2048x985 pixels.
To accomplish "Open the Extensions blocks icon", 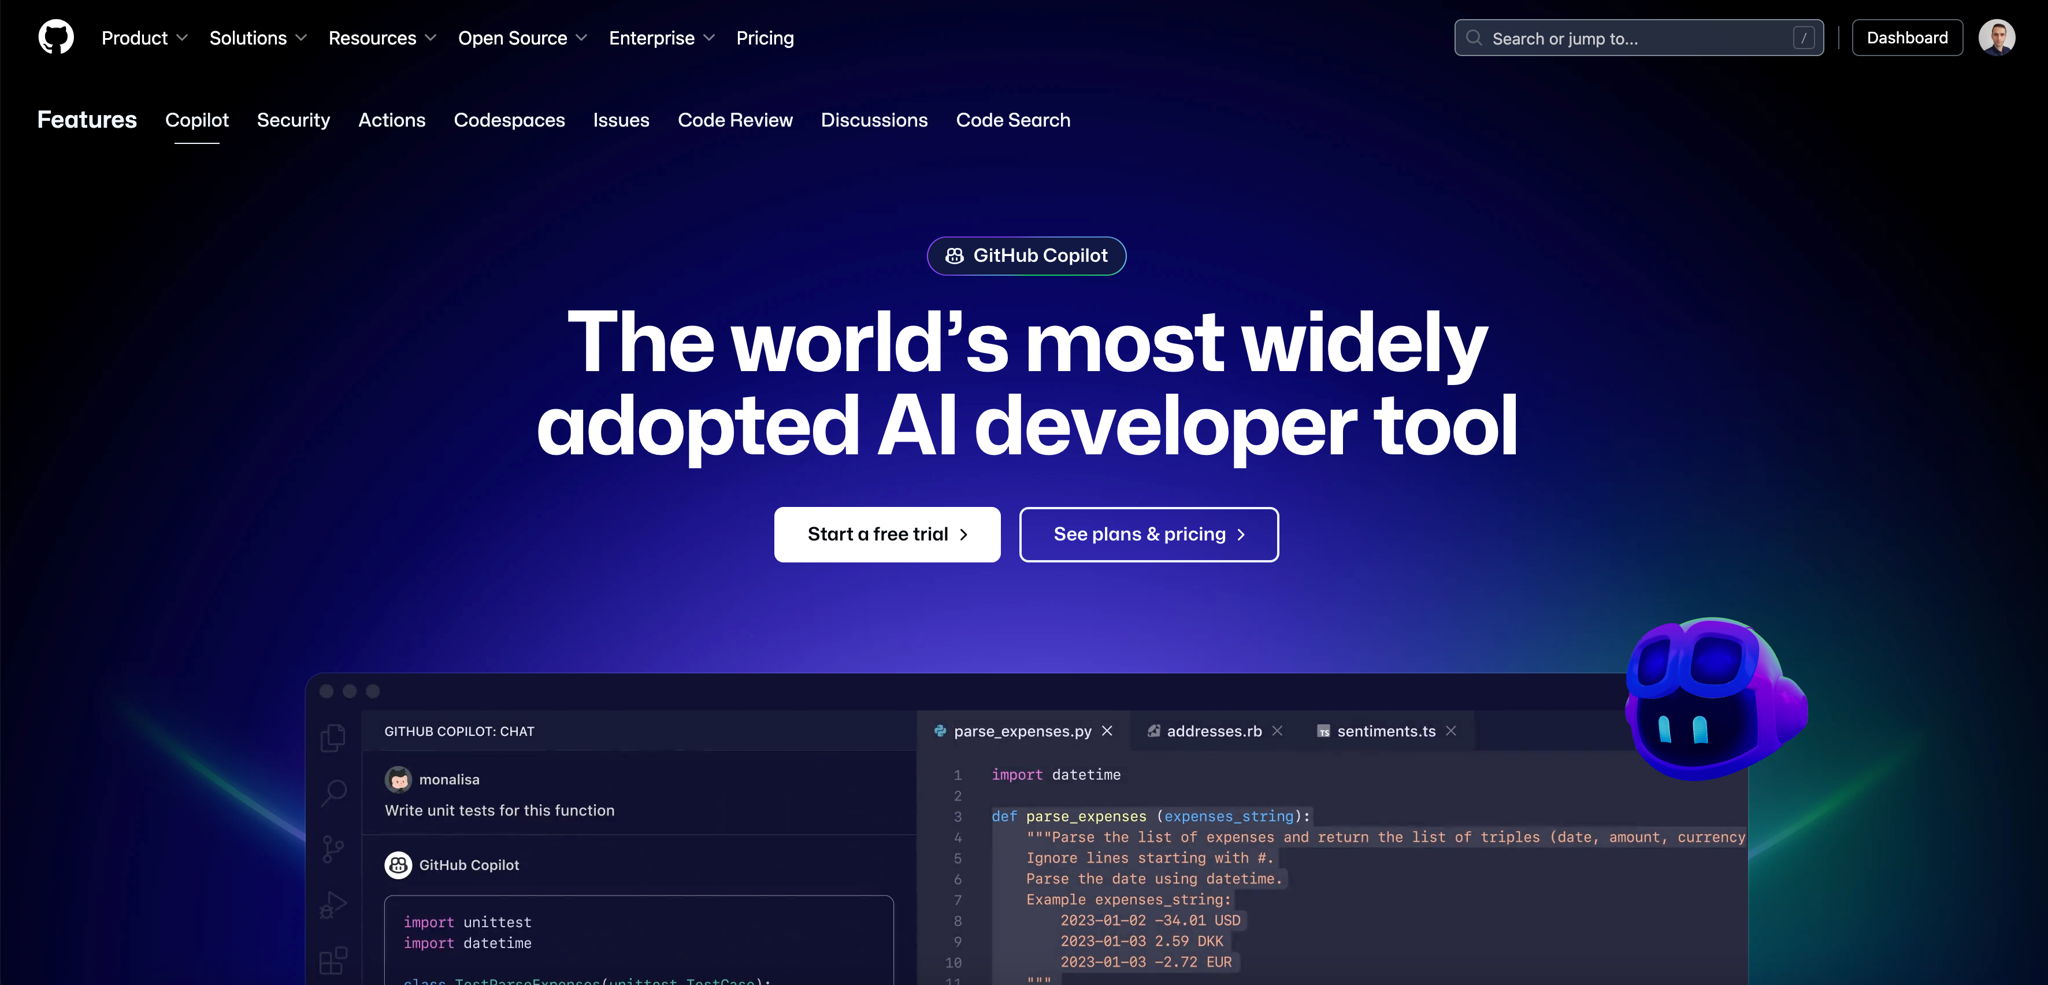I will click(x=333, y=961).
